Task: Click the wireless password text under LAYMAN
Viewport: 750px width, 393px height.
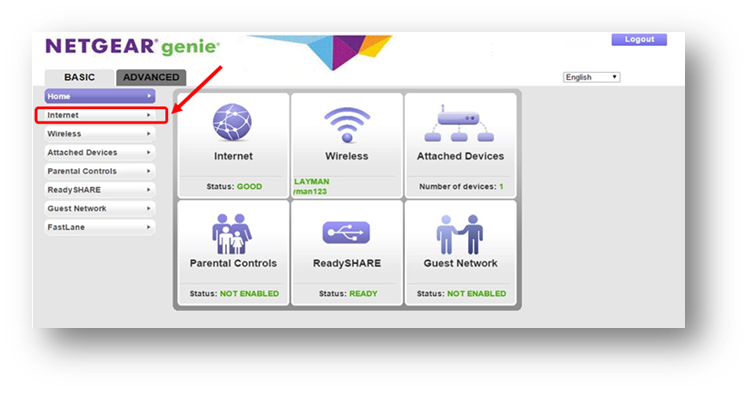Action: tap(310, 192)
